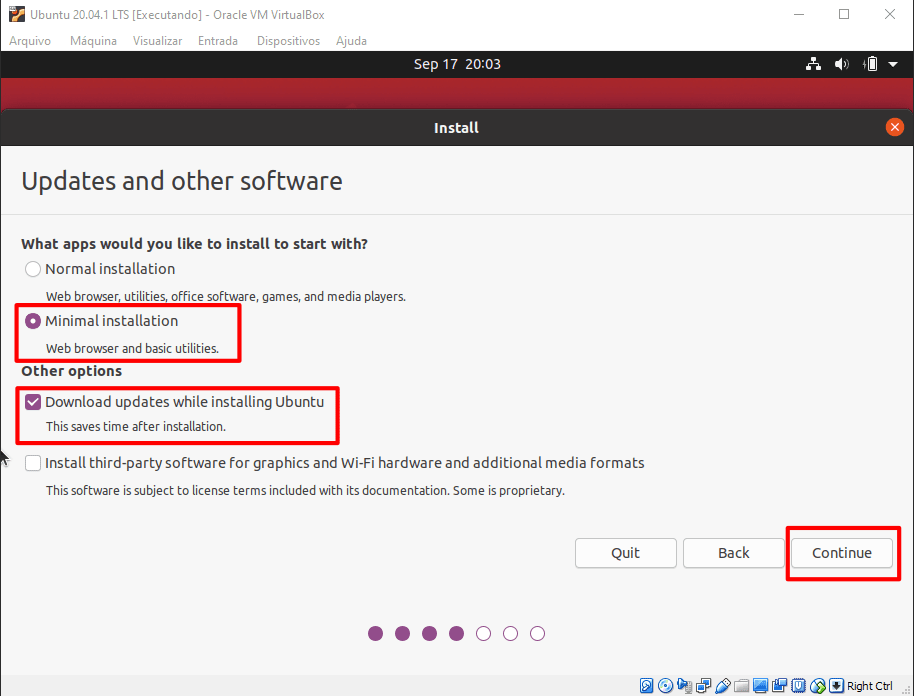Click the keyboard capture arrow icon near Right Ctrl

point(836,686)
